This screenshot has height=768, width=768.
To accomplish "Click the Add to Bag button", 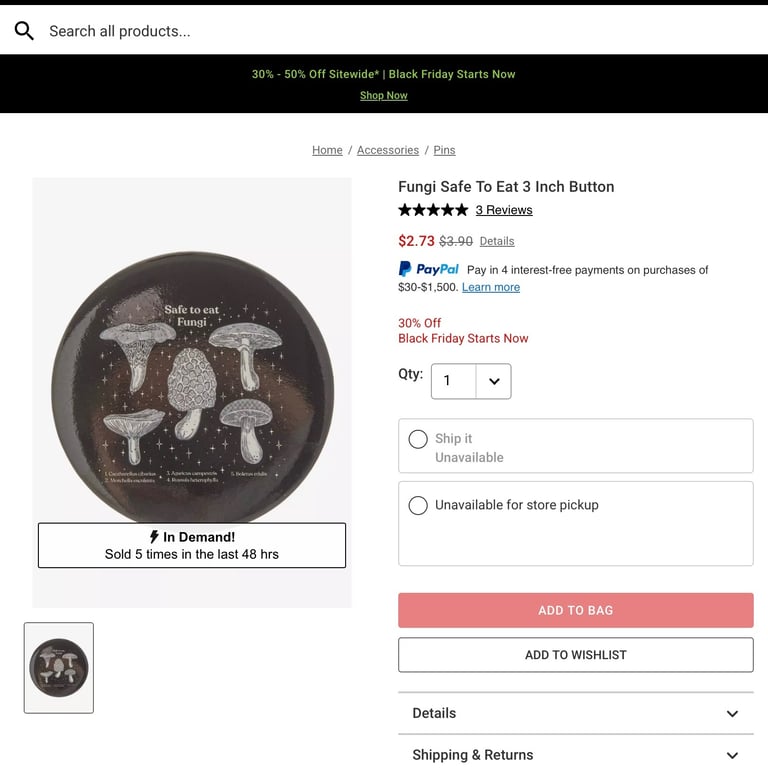I will [x=575, y=610].
